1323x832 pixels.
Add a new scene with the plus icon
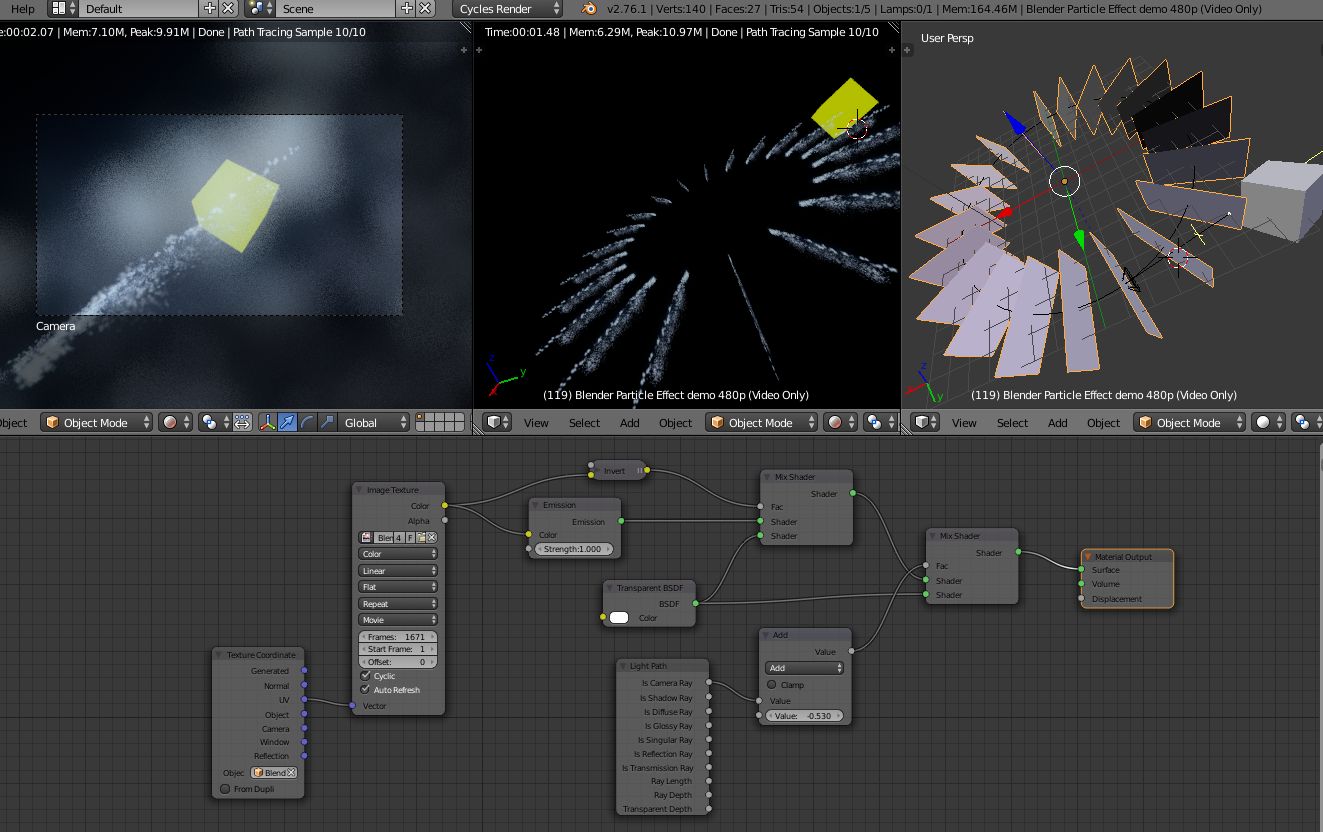click(407, 8)
